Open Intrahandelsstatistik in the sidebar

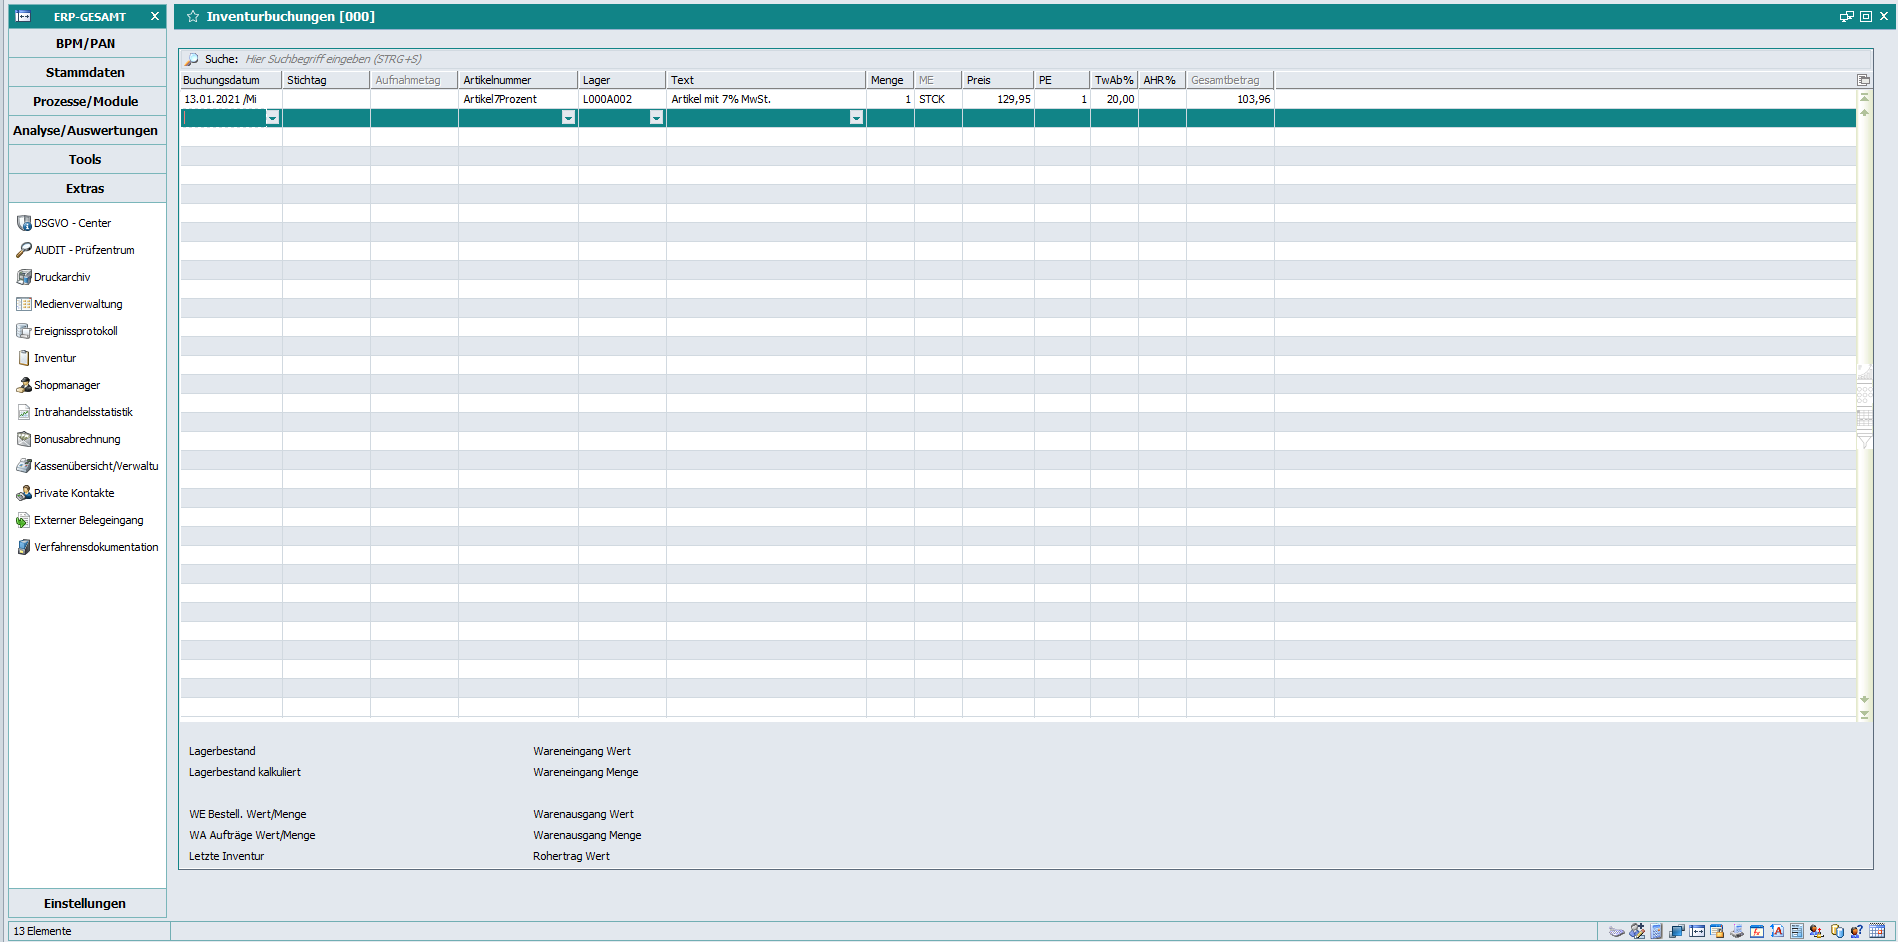(83, 412)
